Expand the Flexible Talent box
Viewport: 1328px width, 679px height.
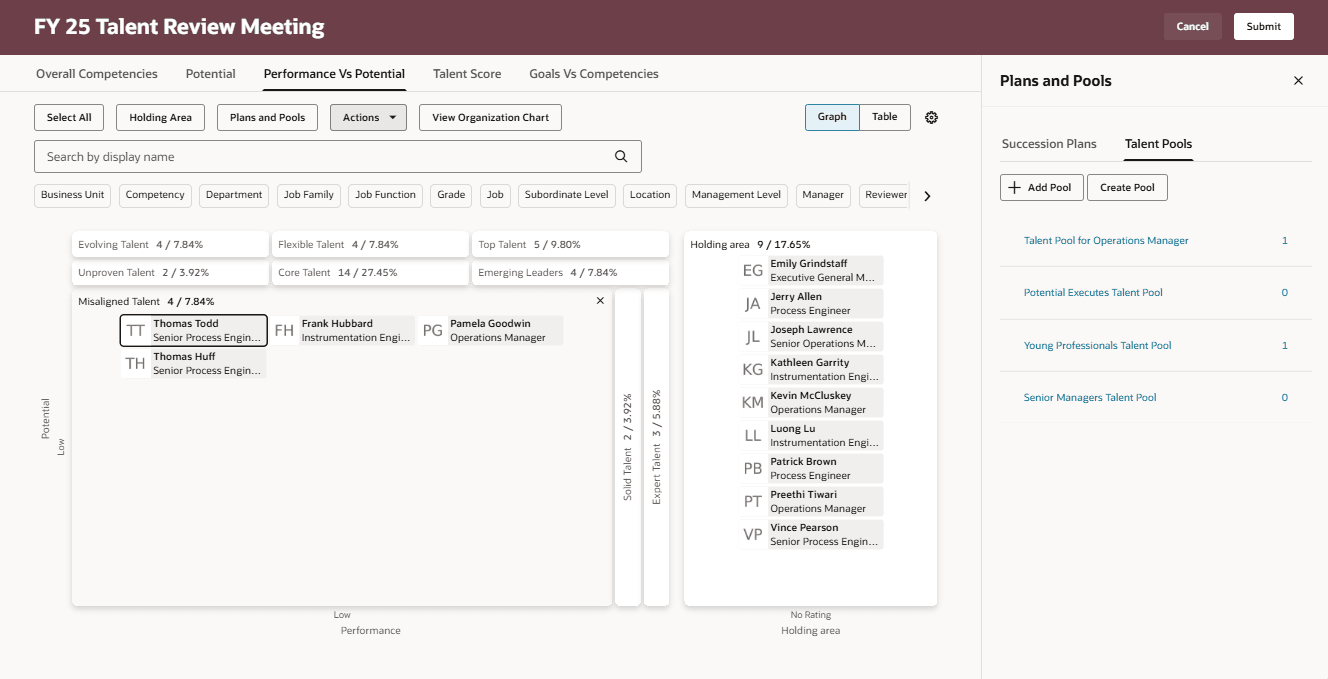click(x=370, y=244)
